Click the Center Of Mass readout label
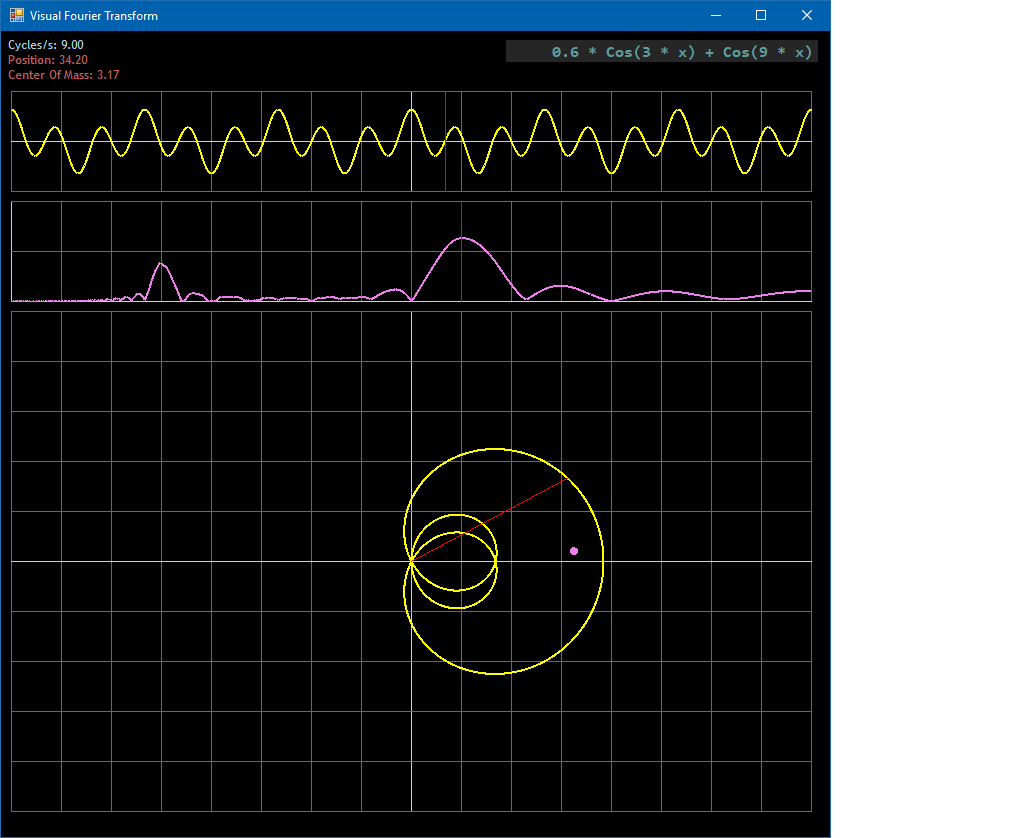This screenshot has width=1024, height=838. [x=64, y=75]
